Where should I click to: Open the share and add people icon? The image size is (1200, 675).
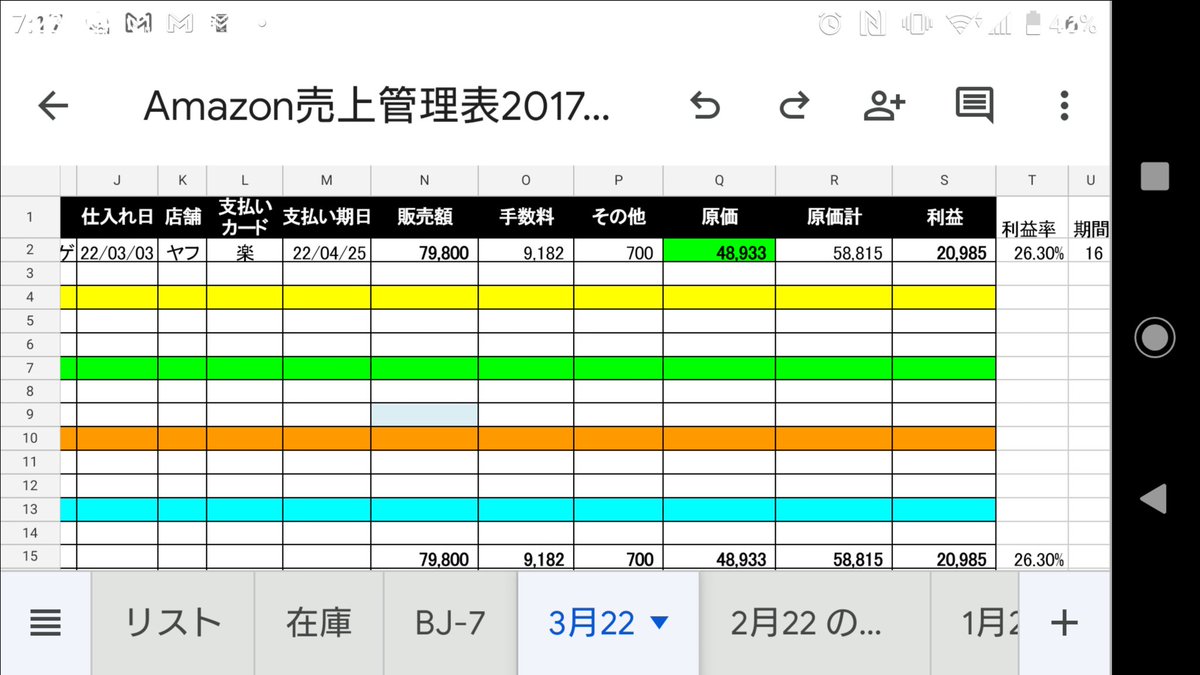pyautogui.click(x=884, y=106)
